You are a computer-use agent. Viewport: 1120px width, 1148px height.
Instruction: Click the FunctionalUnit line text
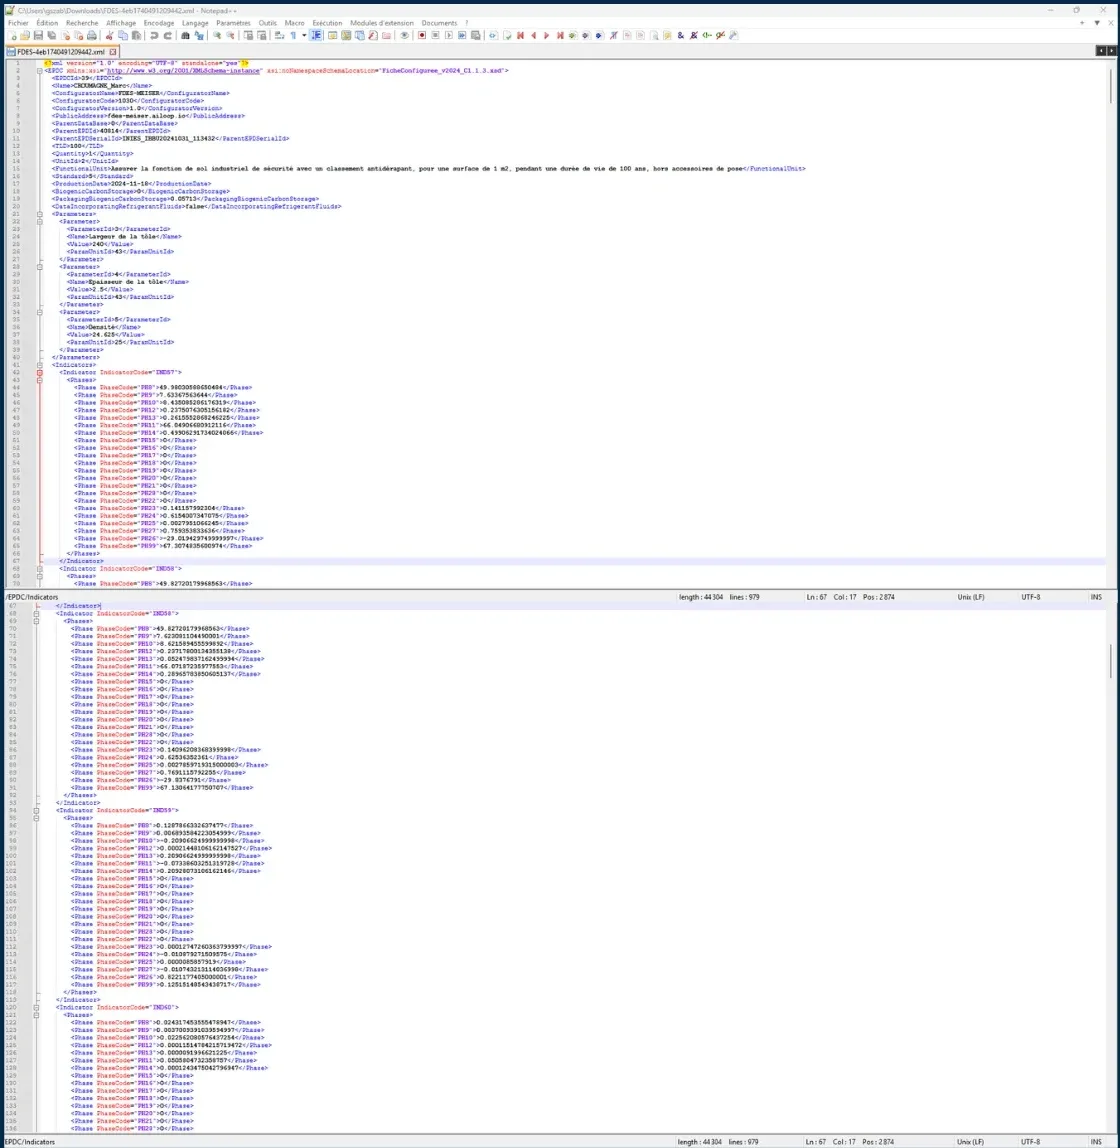[x=428, y=168]
